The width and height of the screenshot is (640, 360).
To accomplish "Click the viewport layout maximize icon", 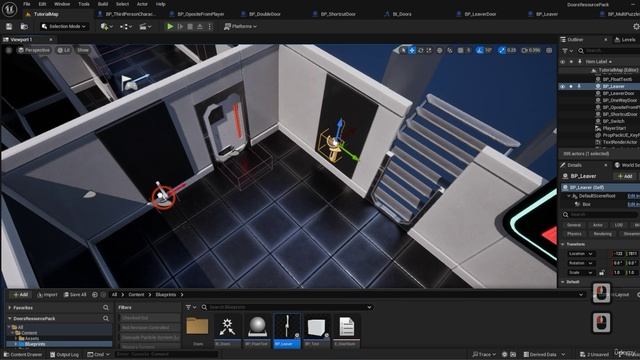I will (x=549, y=50).
